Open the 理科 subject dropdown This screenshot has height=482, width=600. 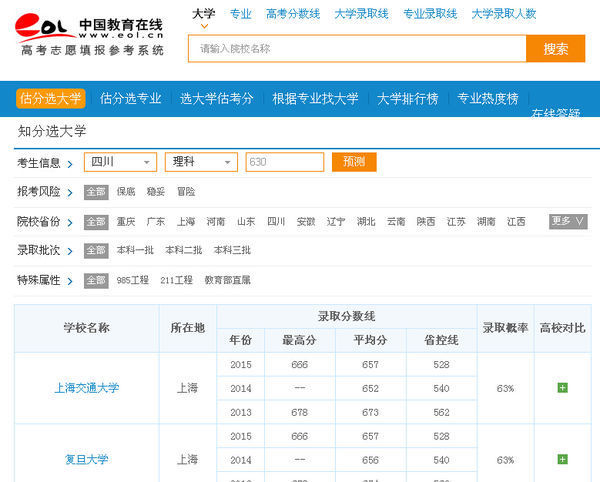point(201,162)
